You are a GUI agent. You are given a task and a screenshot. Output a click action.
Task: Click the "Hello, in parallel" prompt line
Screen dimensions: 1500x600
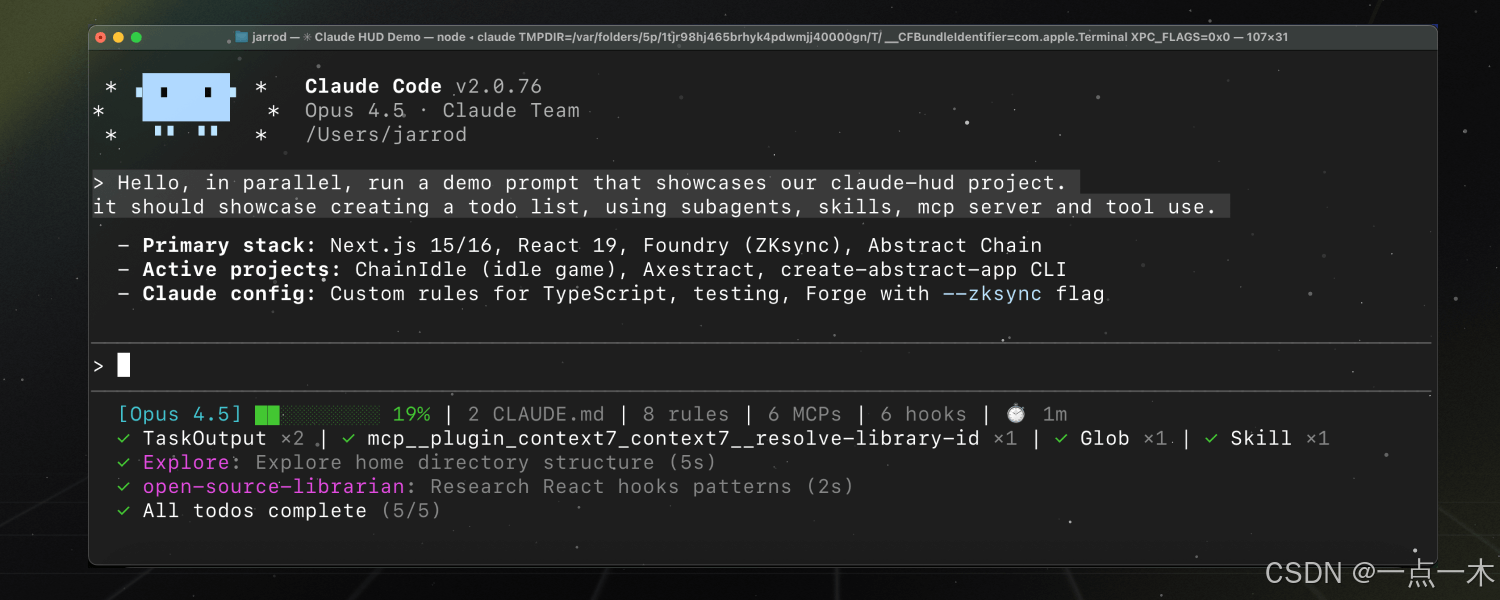coord(580,182)
